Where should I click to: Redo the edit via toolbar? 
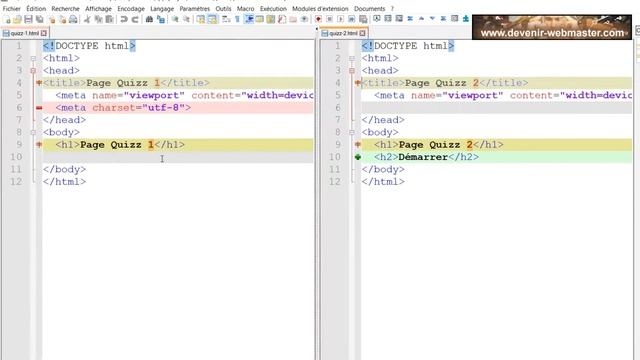[x=135, y=19]
